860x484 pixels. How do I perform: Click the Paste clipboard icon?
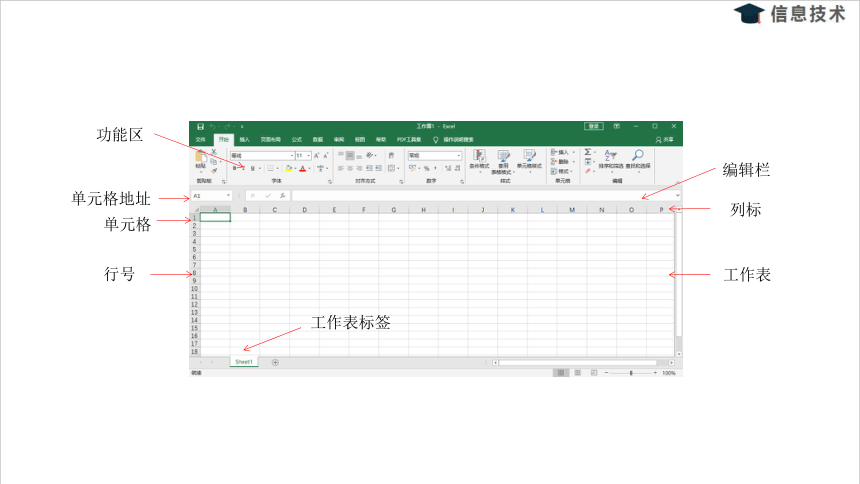pyautogui.click(x=201, y=157)
